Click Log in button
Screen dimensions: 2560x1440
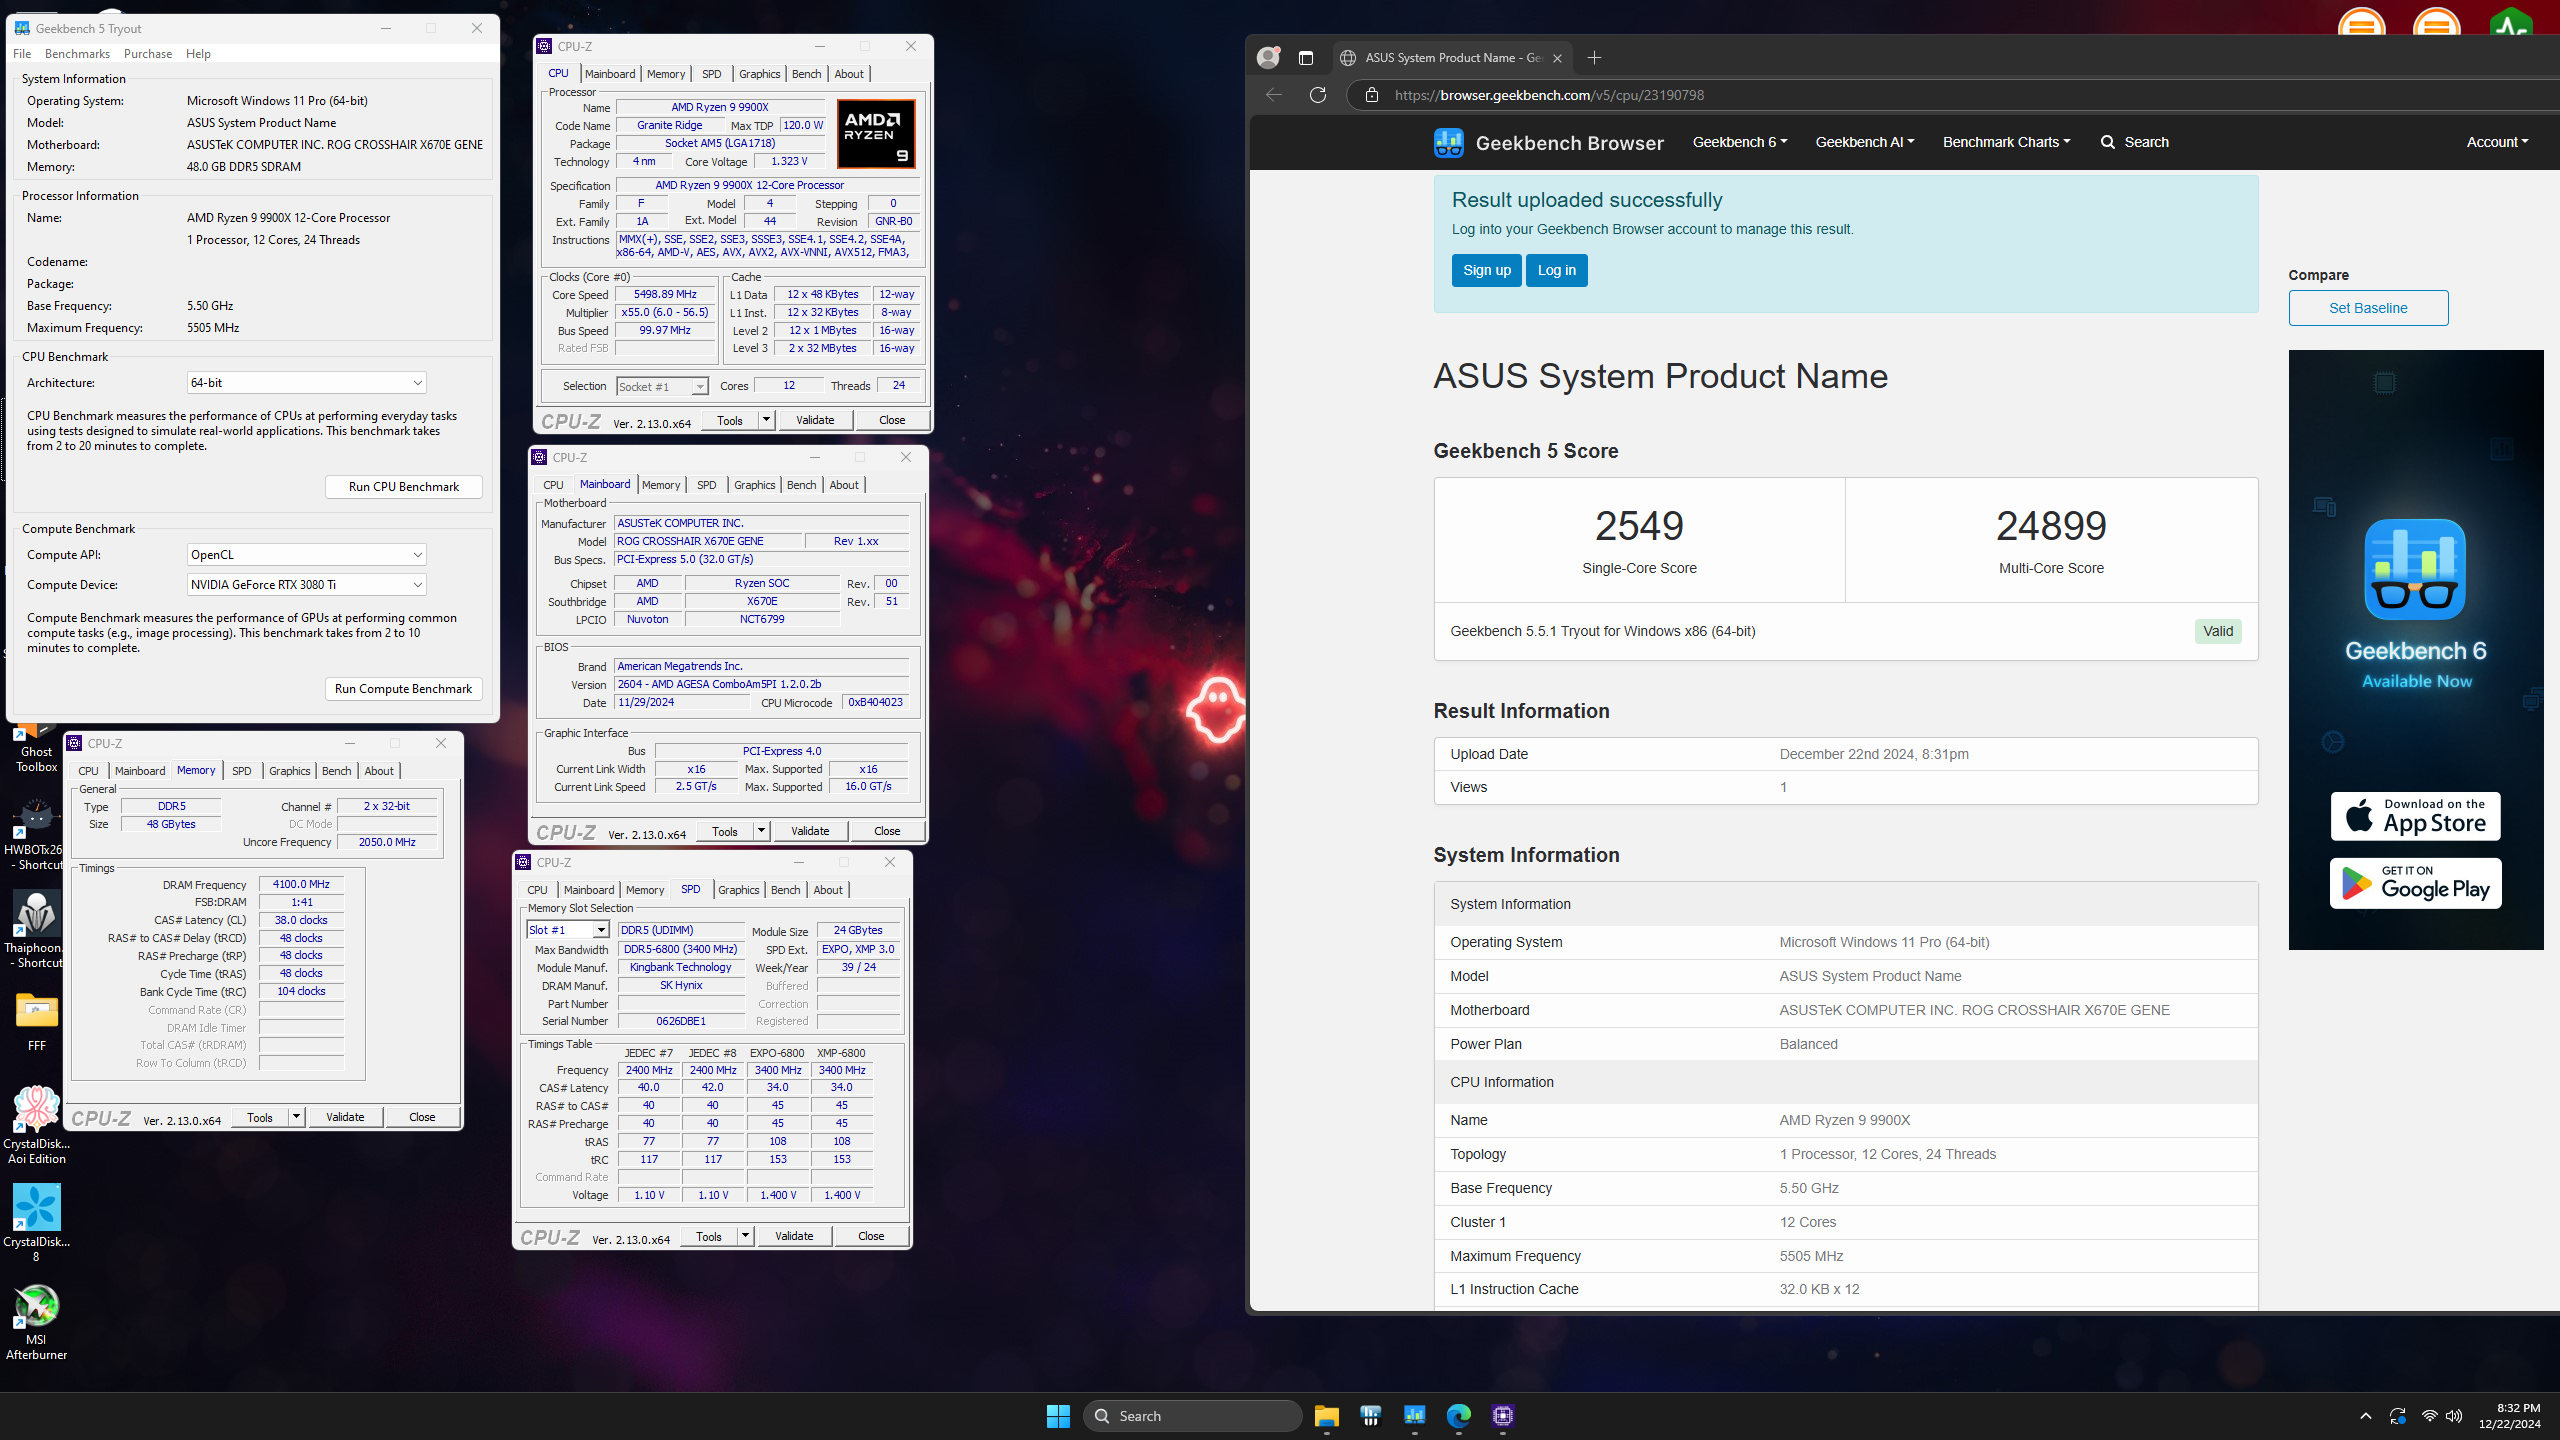1557,270
